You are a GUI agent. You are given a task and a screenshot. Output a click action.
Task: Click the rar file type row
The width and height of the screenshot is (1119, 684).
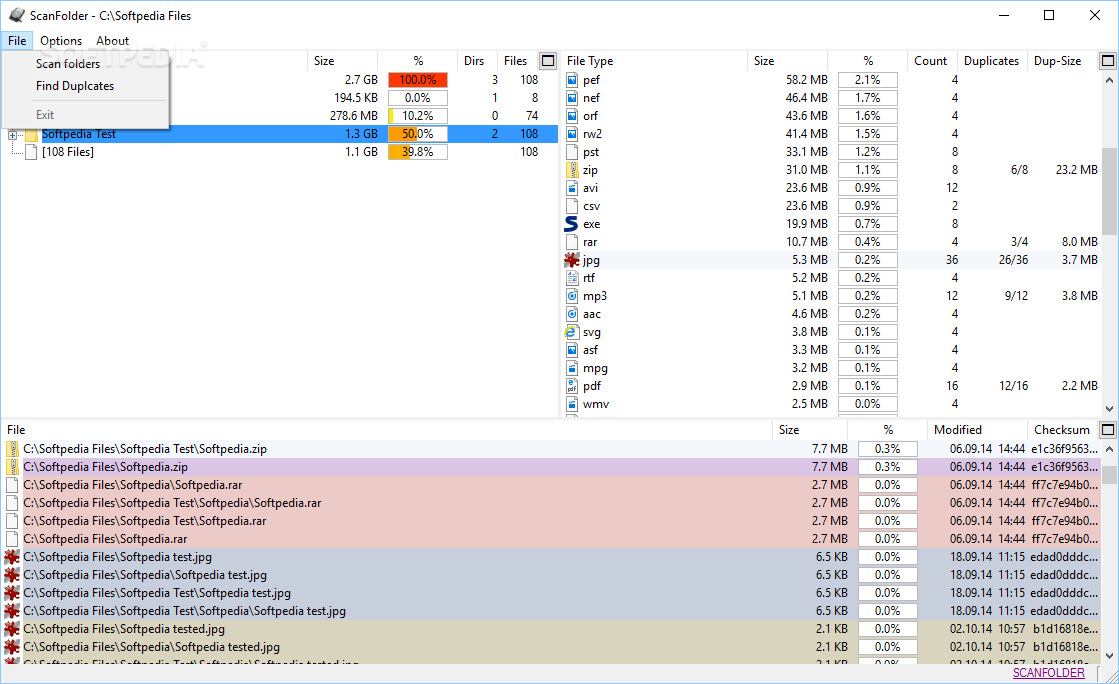click(x=831, y=242)
